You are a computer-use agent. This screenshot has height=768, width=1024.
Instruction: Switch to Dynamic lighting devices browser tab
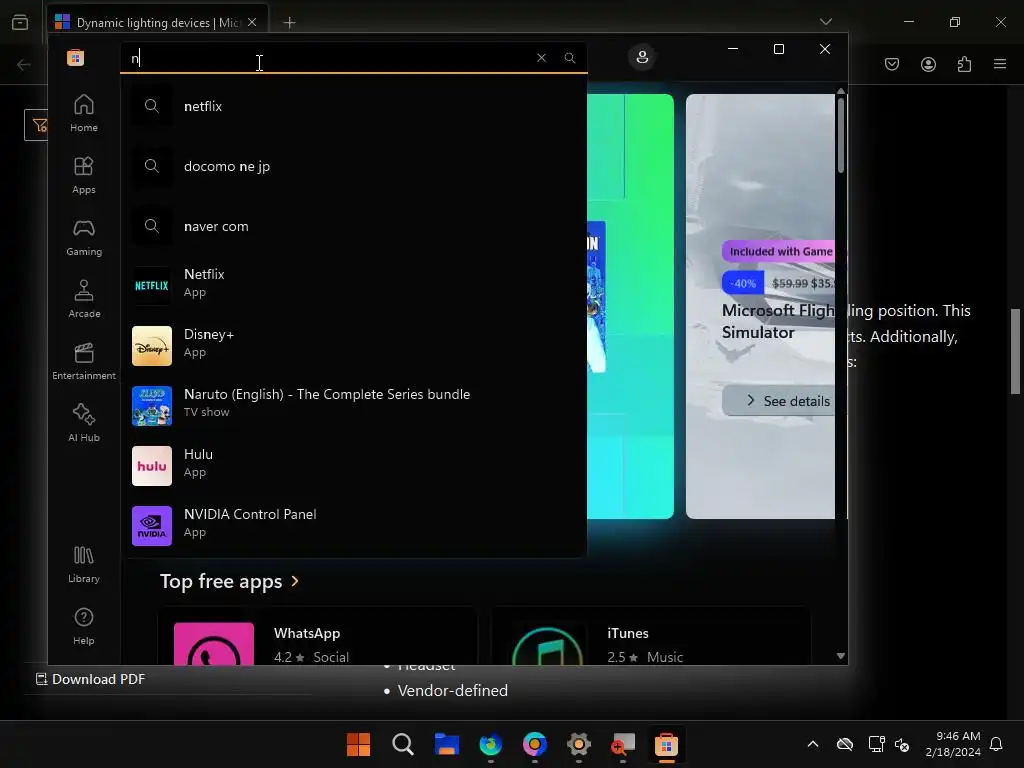click(155, 23)
